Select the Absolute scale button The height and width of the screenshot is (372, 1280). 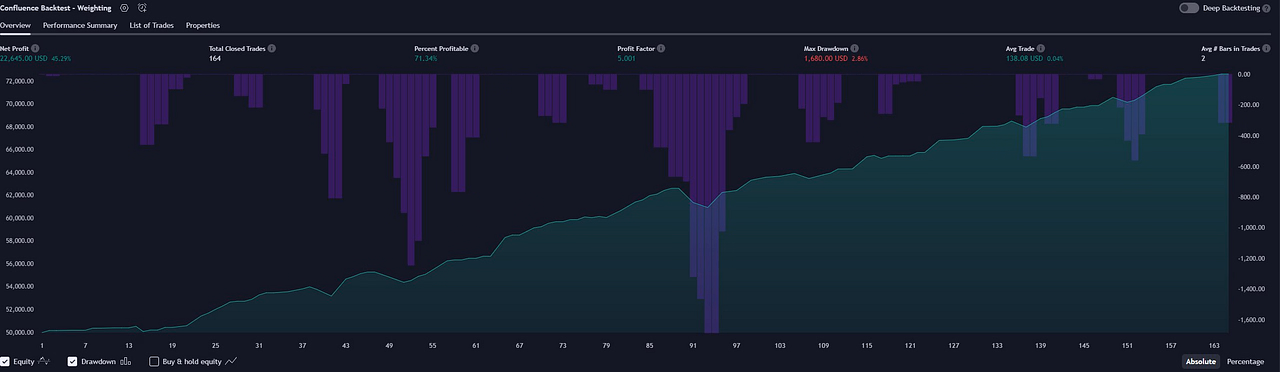1201,361
